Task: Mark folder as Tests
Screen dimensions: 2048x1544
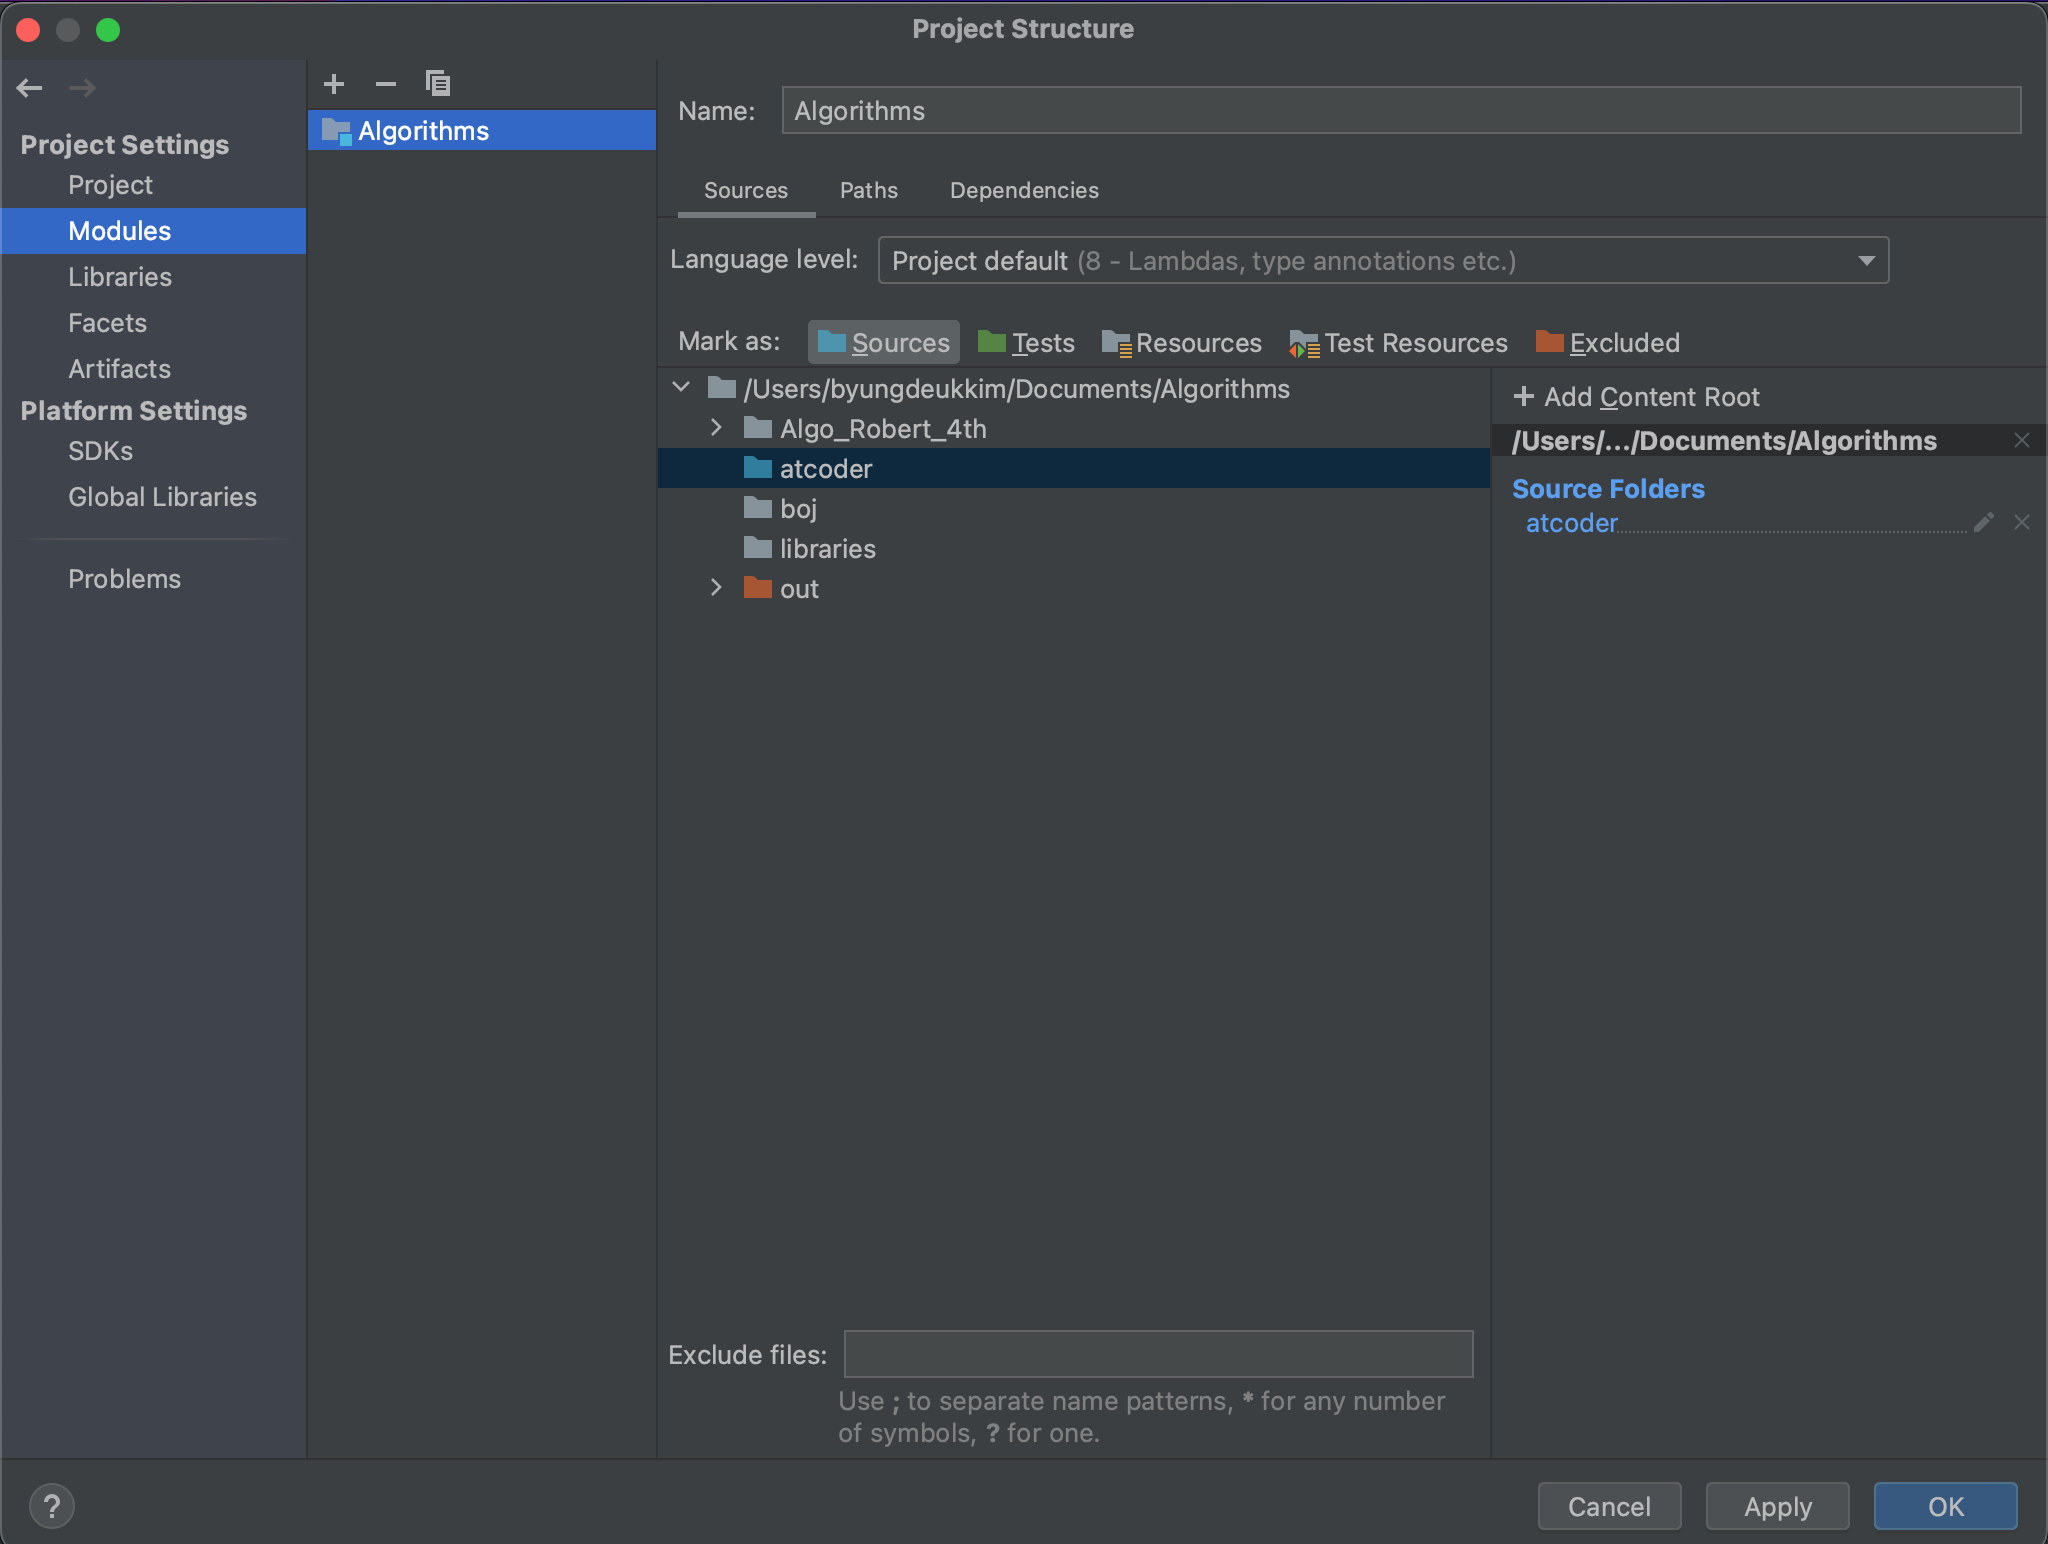Action: 1026,343
